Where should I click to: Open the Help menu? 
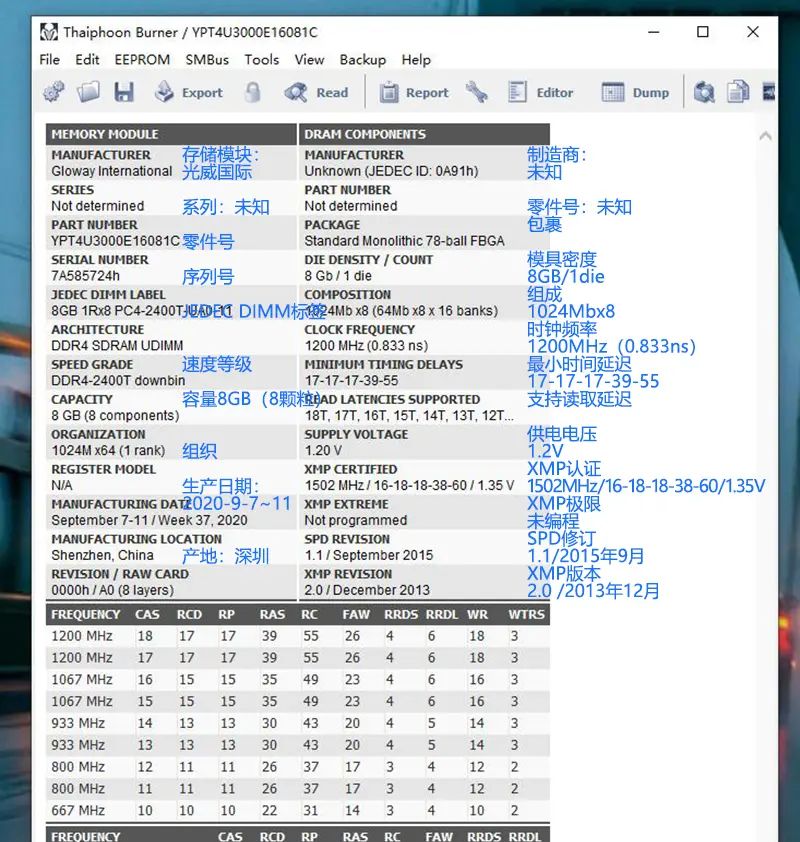point(416,60)
